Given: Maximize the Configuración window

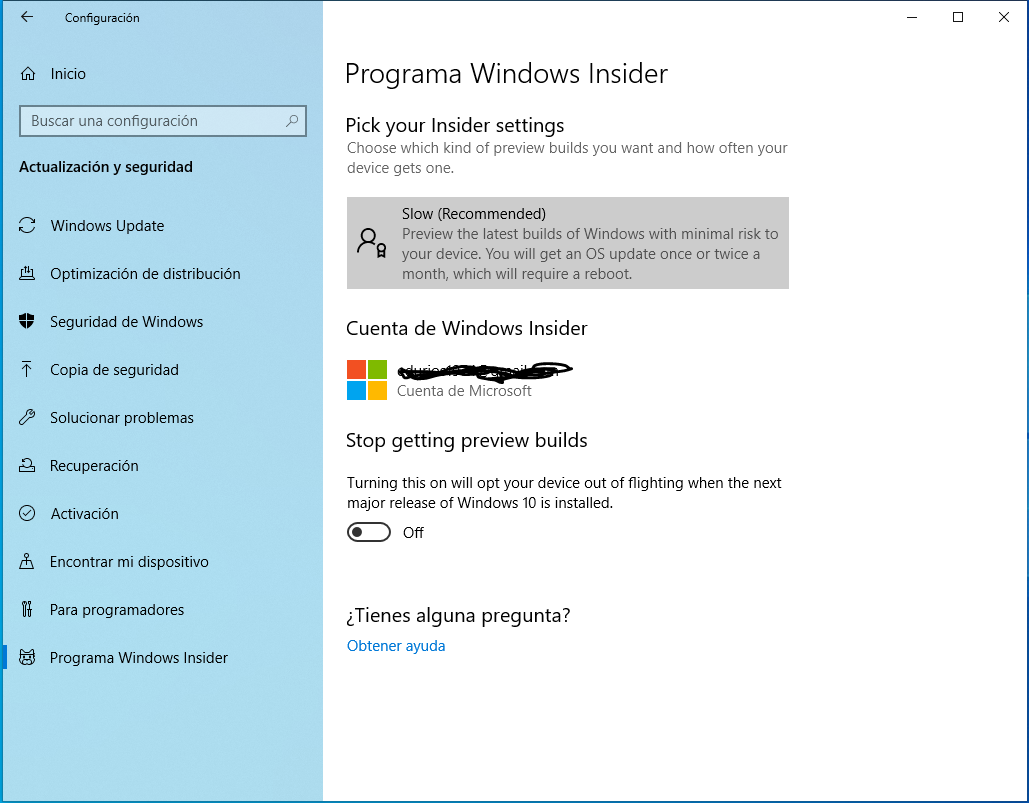Looking at the screenshot, I should tap(957, 17).
